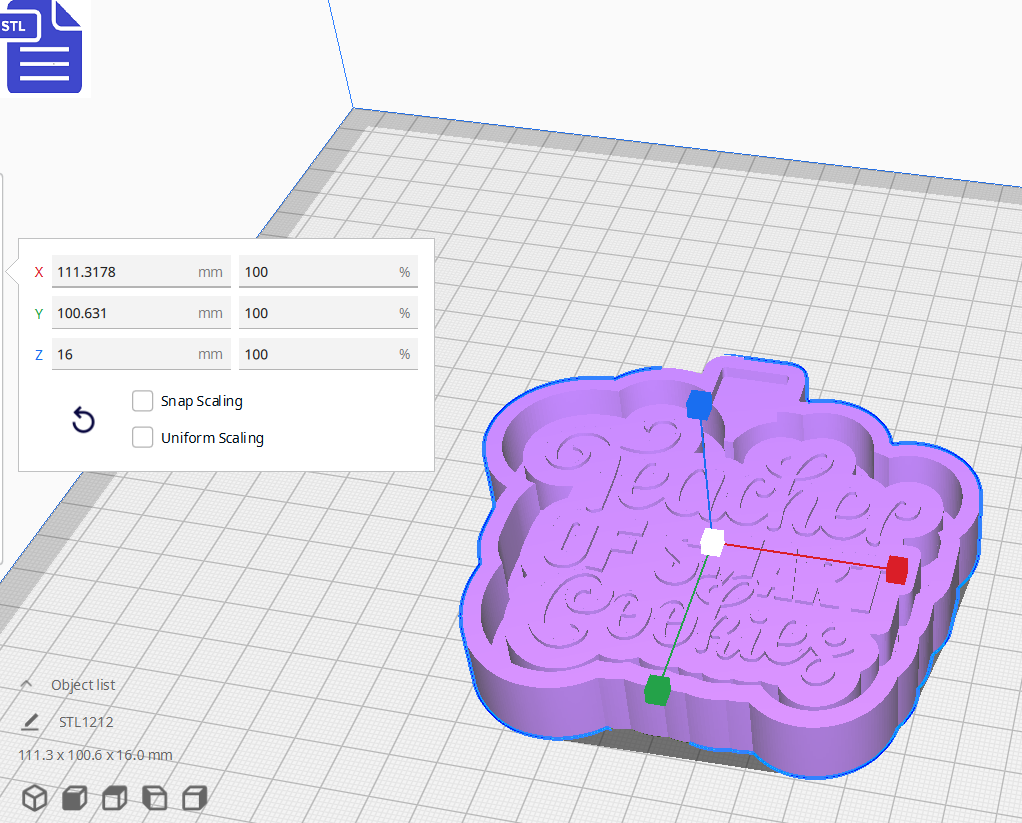Click the reset scale arrow button
Screen dimensions: 1022x823
click(x=83, y=420)
